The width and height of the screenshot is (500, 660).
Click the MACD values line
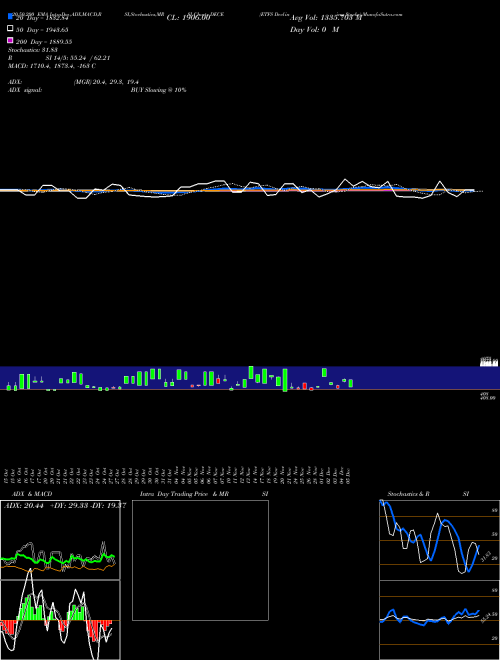(x=52, y=66)
